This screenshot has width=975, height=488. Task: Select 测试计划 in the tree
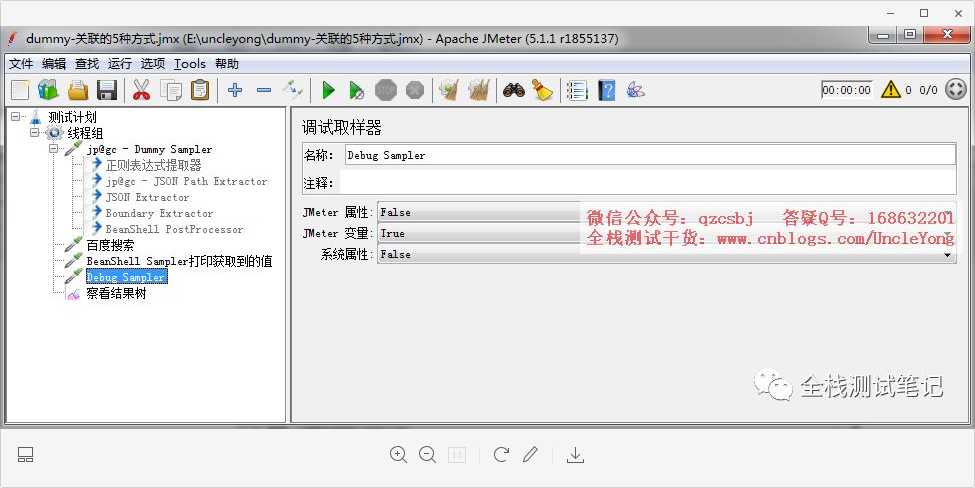point(72,117)
